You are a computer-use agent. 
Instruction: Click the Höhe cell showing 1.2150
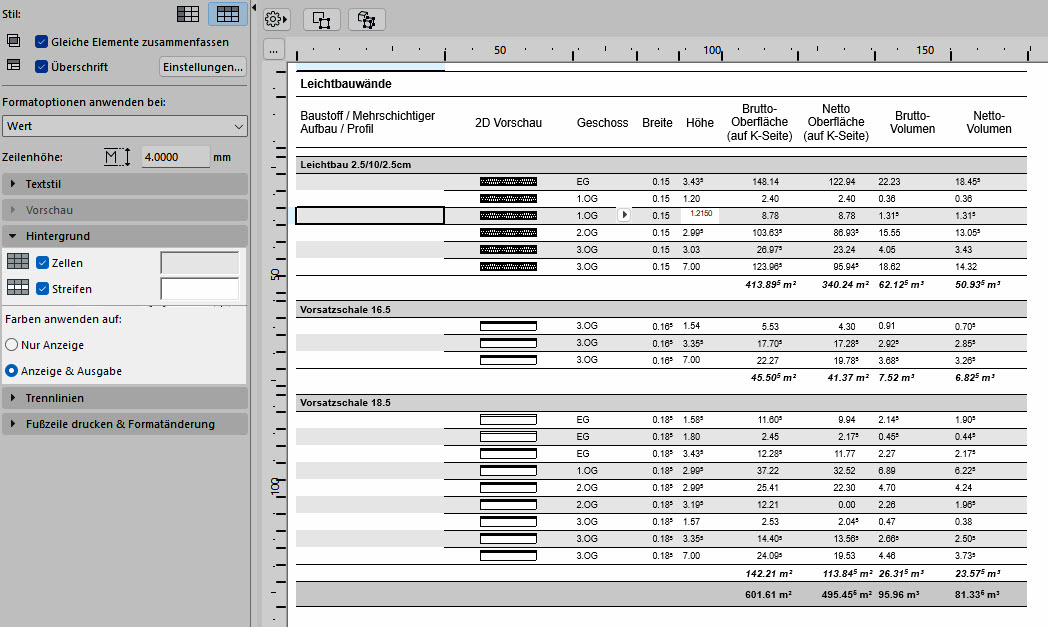pyautogui.click(x=700, y=214)
